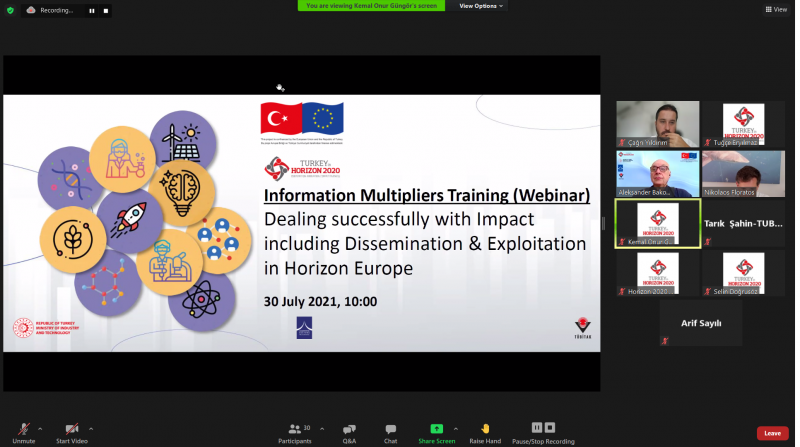The image size is (800, 447).
Task: Click the red Leave button
Action: coord(772,433)
